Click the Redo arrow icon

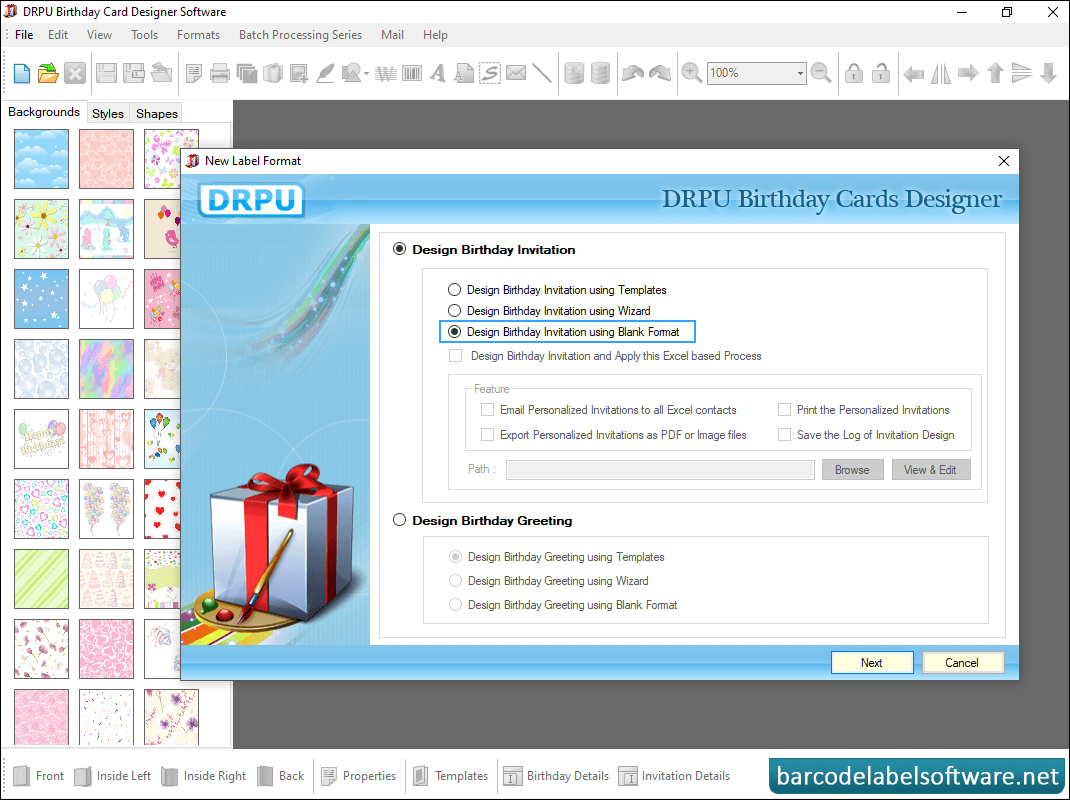tap(660, 73)
